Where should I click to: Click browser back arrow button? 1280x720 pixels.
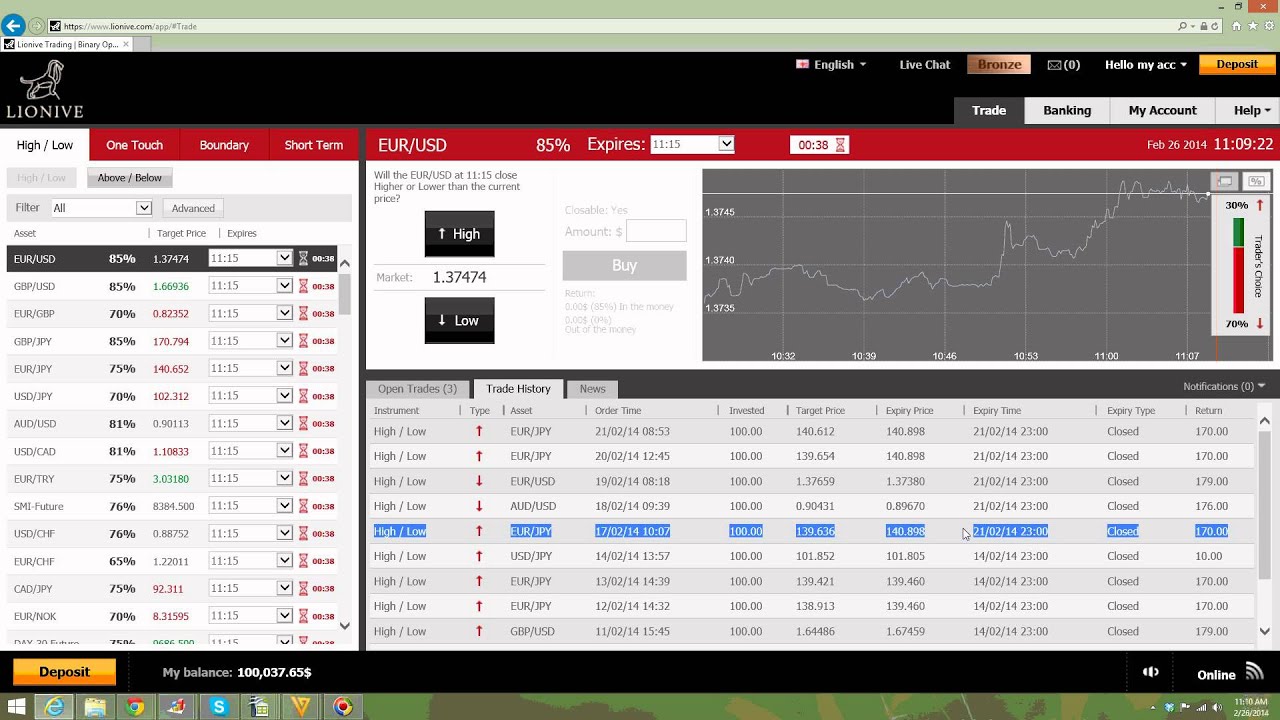pos(13,26)
